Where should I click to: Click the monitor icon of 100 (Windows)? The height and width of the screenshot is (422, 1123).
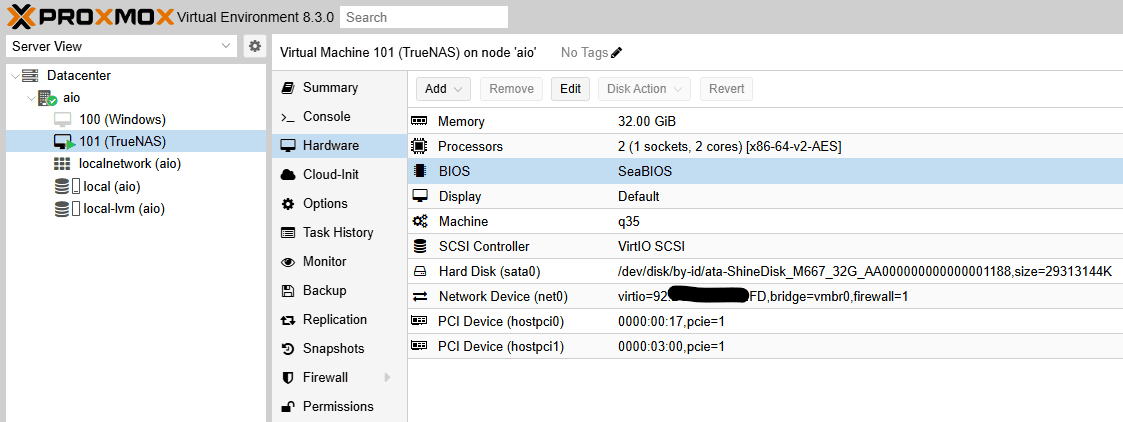point(63,120)
